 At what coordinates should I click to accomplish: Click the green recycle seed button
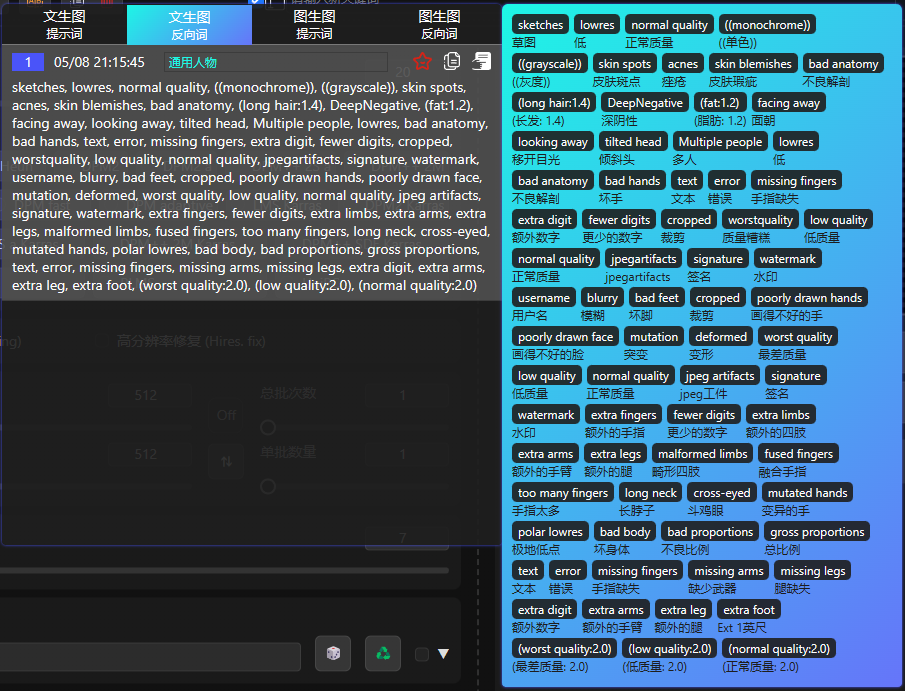tap(382, 653)
